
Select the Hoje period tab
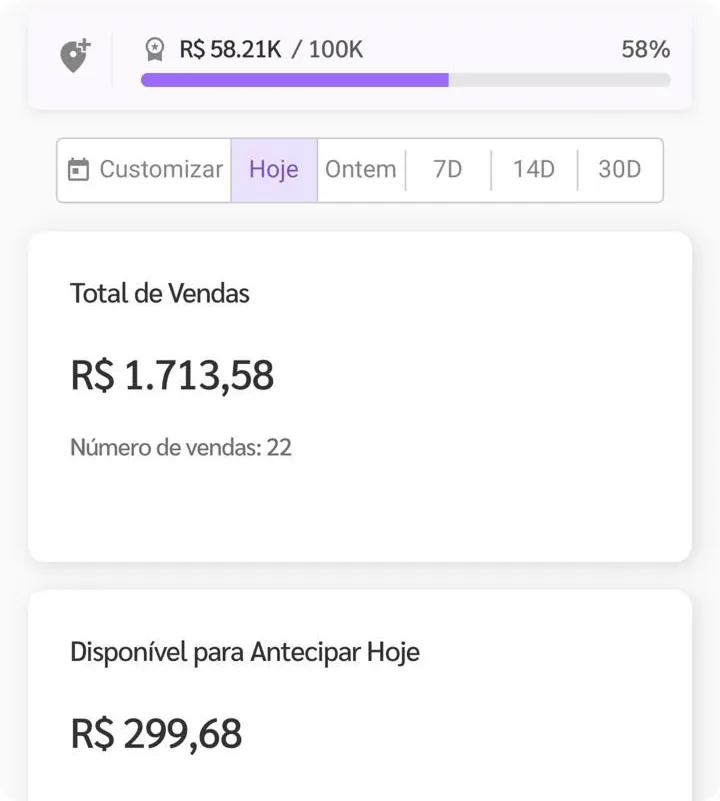coord(274,170)
